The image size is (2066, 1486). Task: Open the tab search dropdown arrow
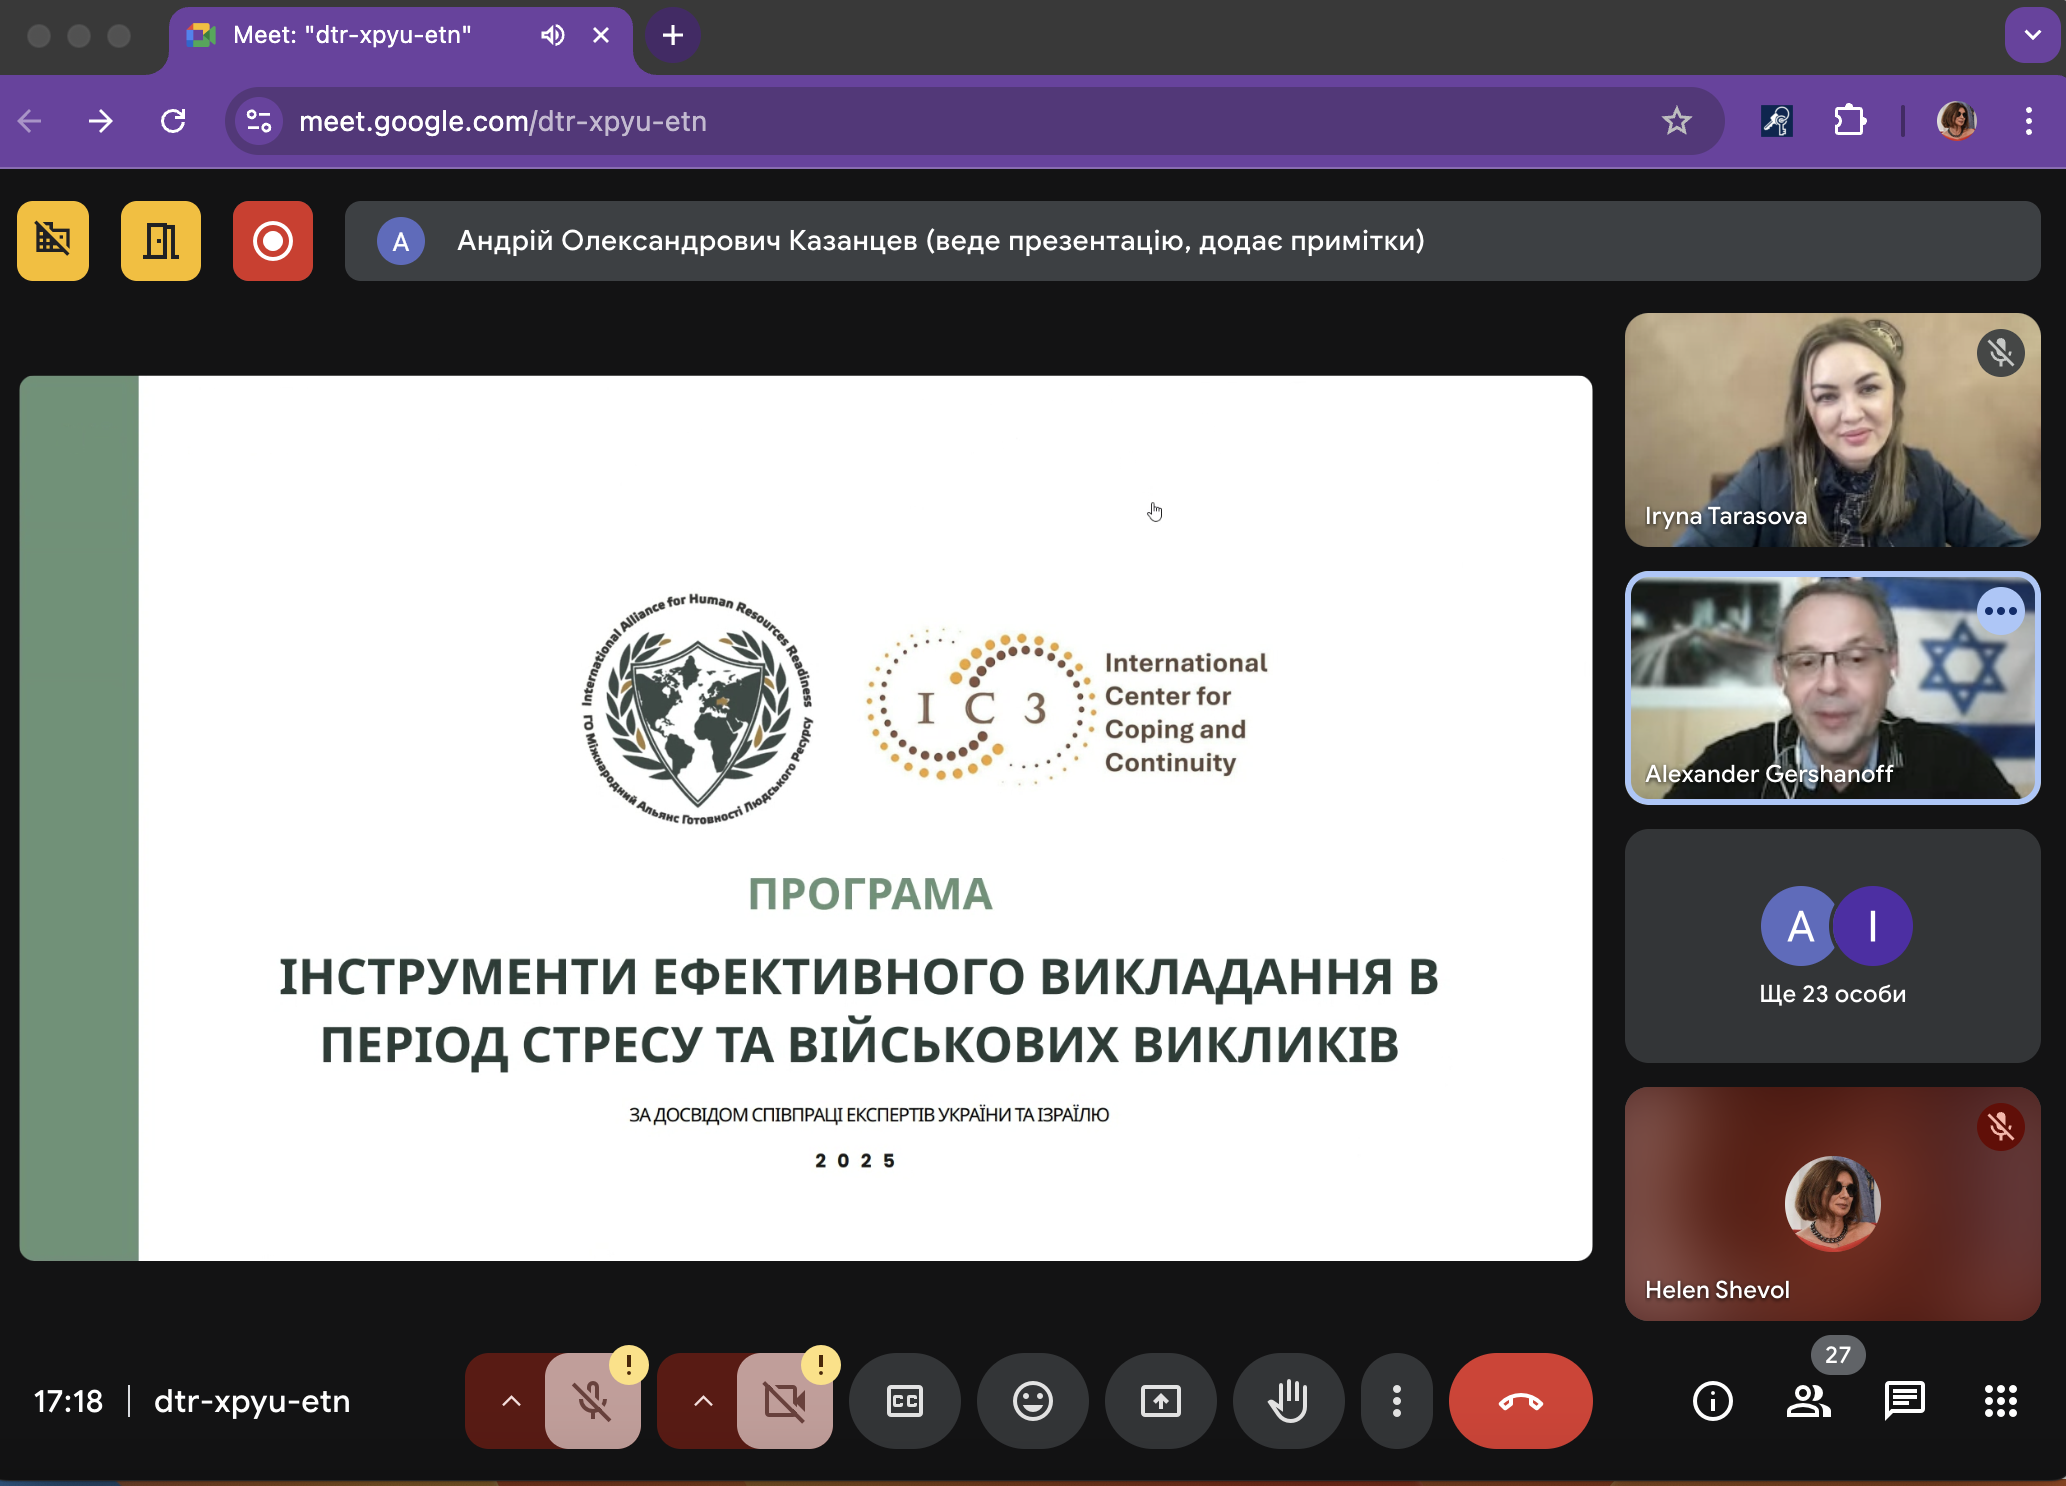[2032, 36]
